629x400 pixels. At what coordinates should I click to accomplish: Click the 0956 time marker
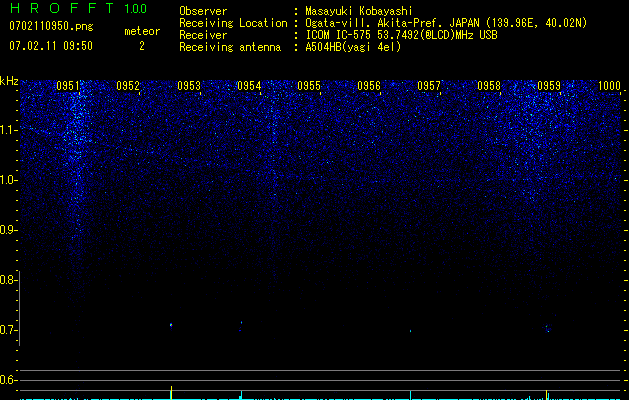(x=369, y=86)
